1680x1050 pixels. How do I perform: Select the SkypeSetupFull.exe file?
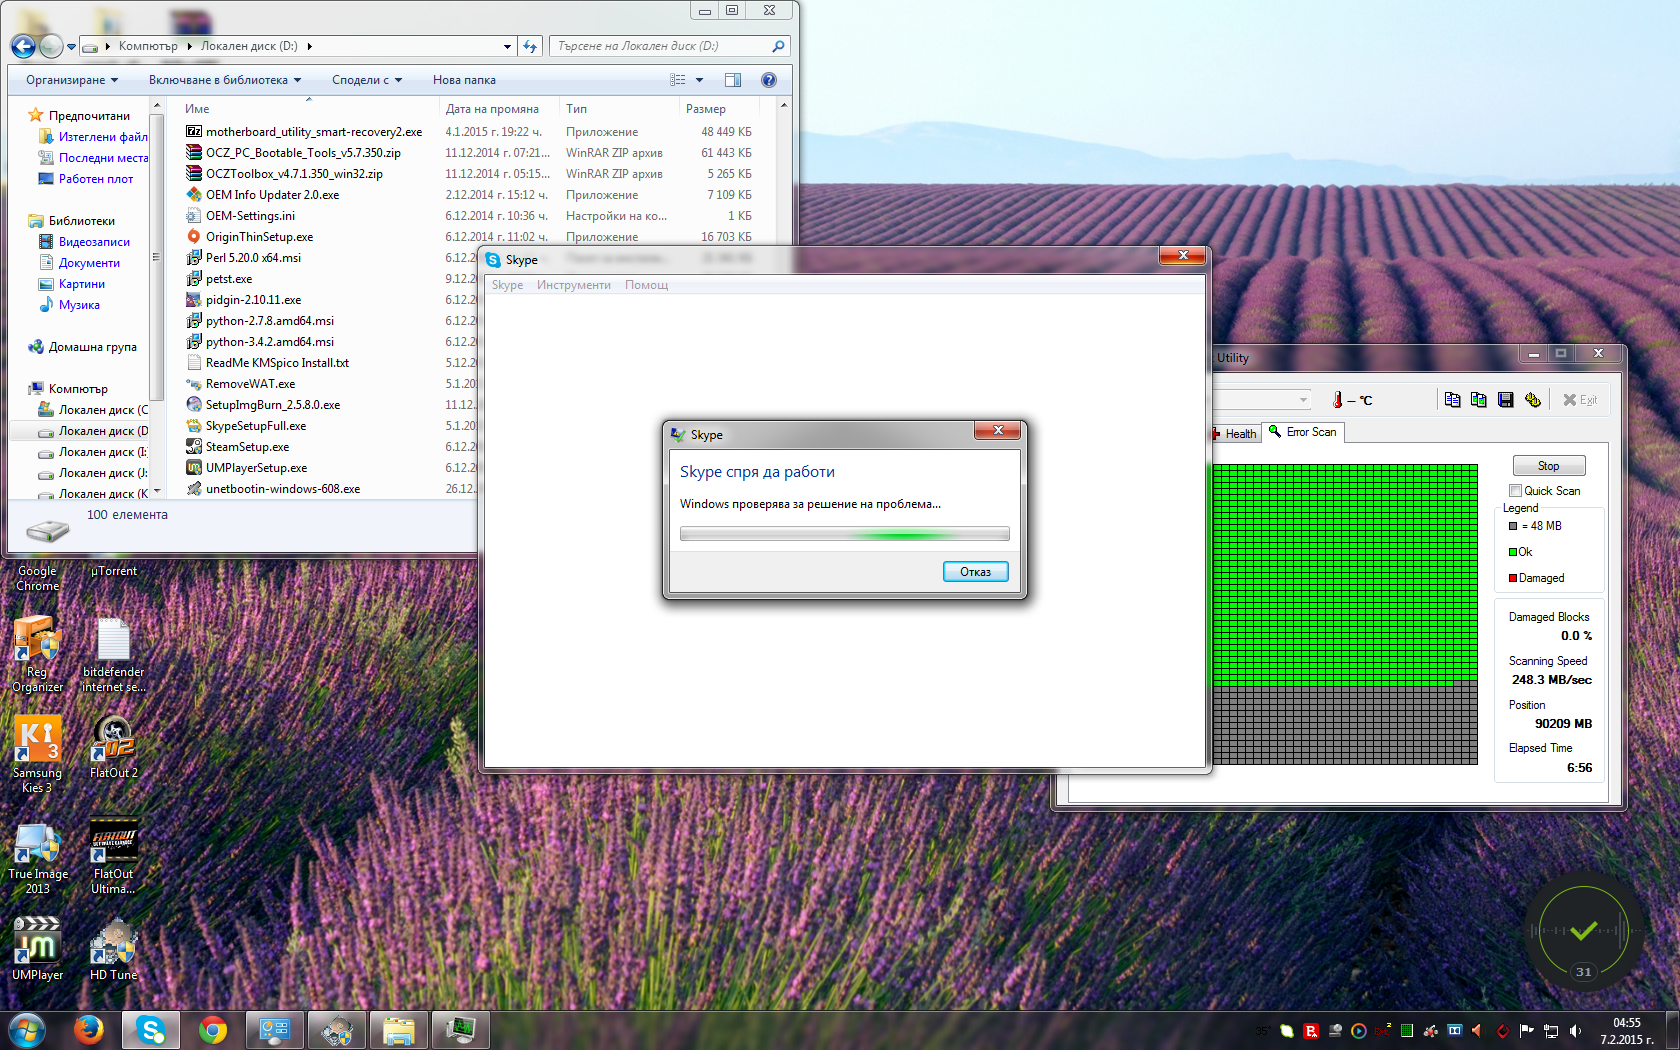[256, 426]
